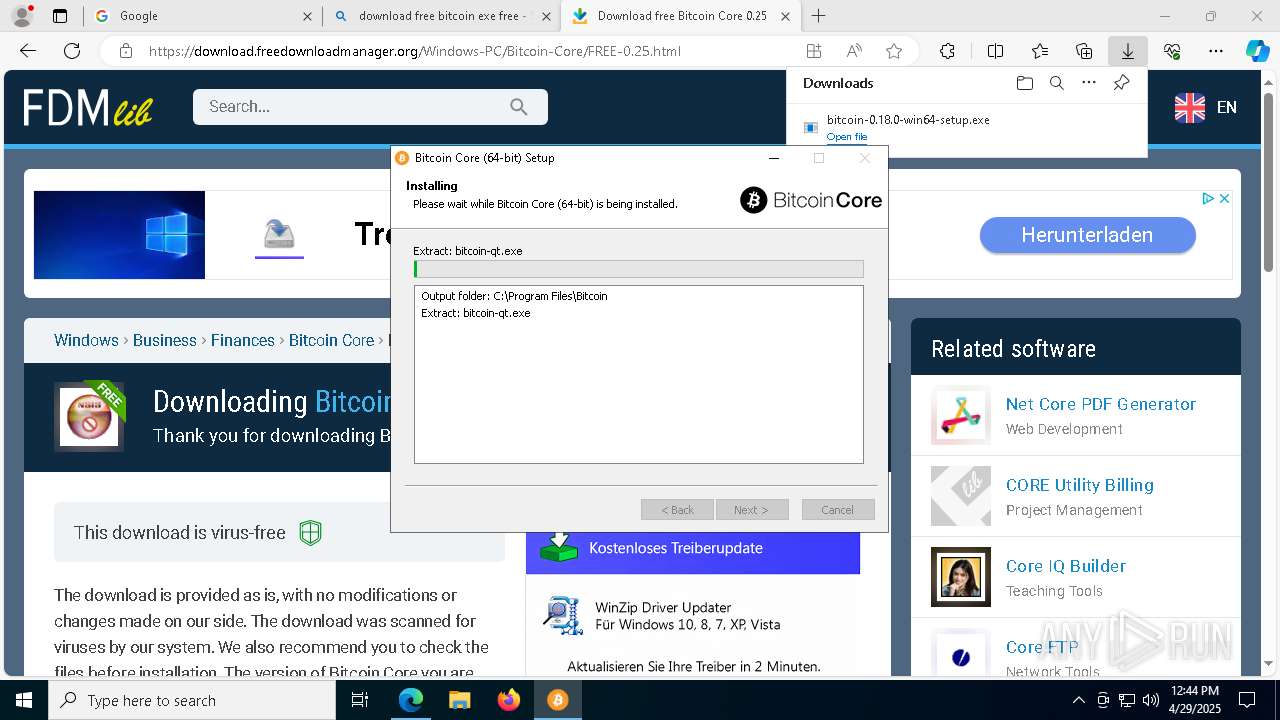The height and width of the screenshot is (720, 1280).
Task: Open the Windows Start menu
Action: pyautogui.click(x=24, y=700)
